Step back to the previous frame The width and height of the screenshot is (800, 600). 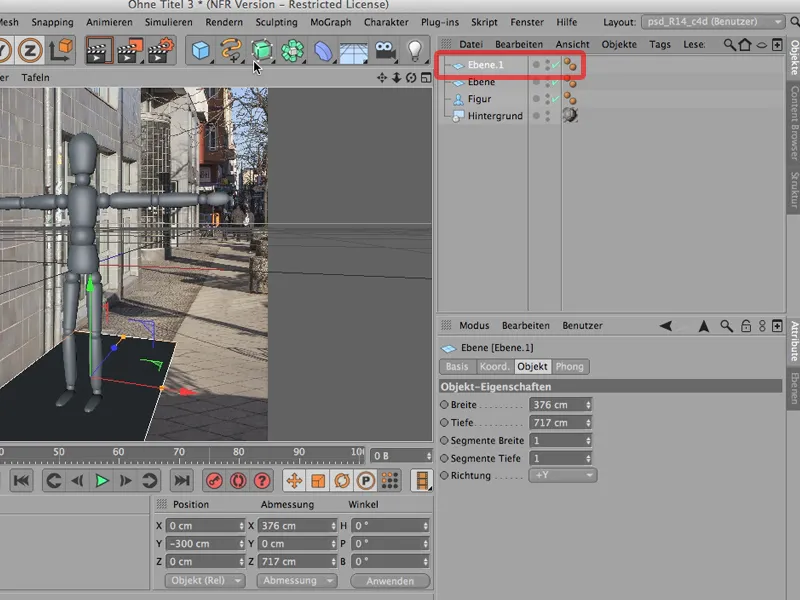coord(78,481)
